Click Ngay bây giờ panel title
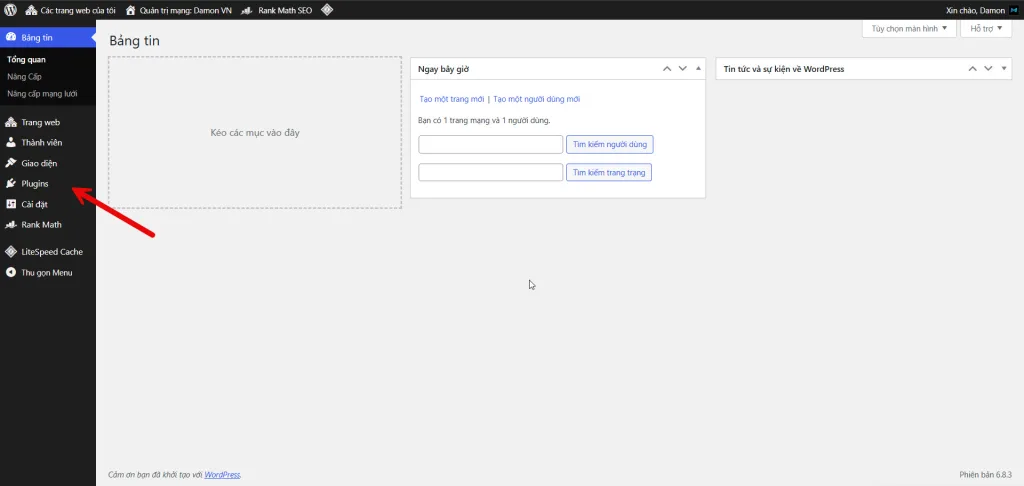1024x486 pixels. pos(443,69)
